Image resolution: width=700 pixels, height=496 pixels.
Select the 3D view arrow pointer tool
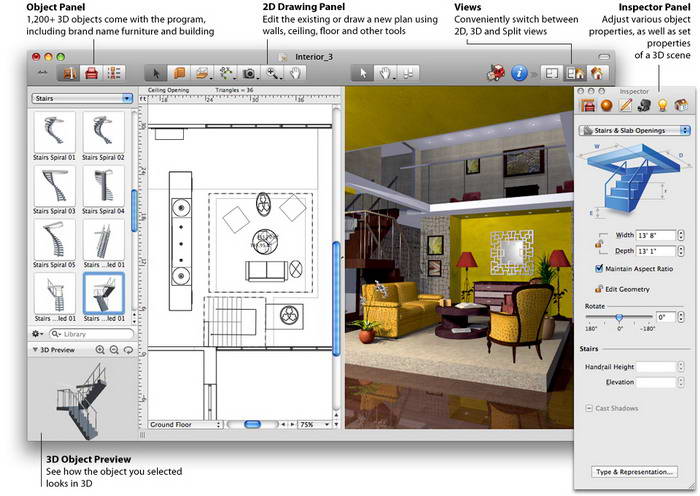tap(363, 73)
